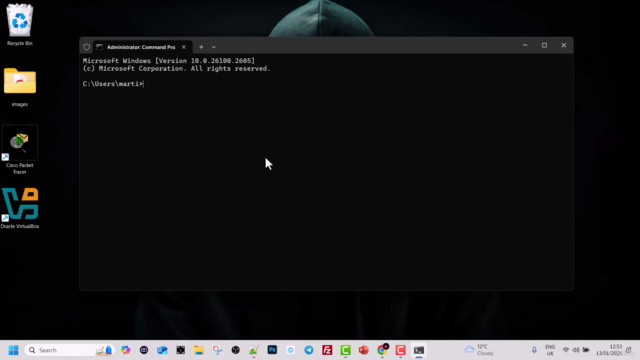Close the terminal window
The width and height of the screenshot is (640, 360).
[x=563, y=45]
